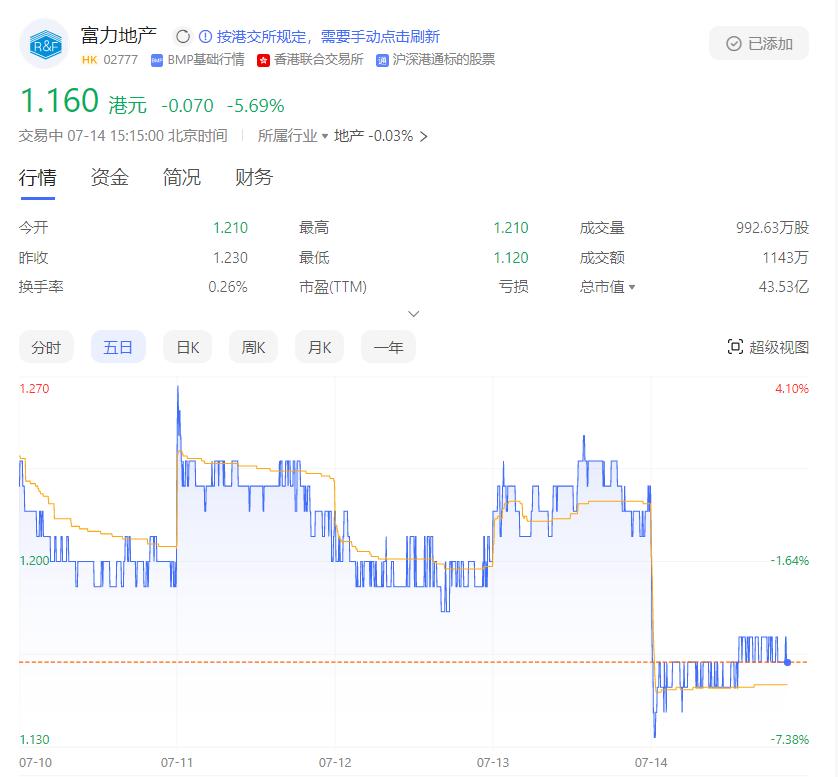The height and width of the screenshot is (777, 838).
Task: Open the 简况 tab
Action: (x=180, y=177)
